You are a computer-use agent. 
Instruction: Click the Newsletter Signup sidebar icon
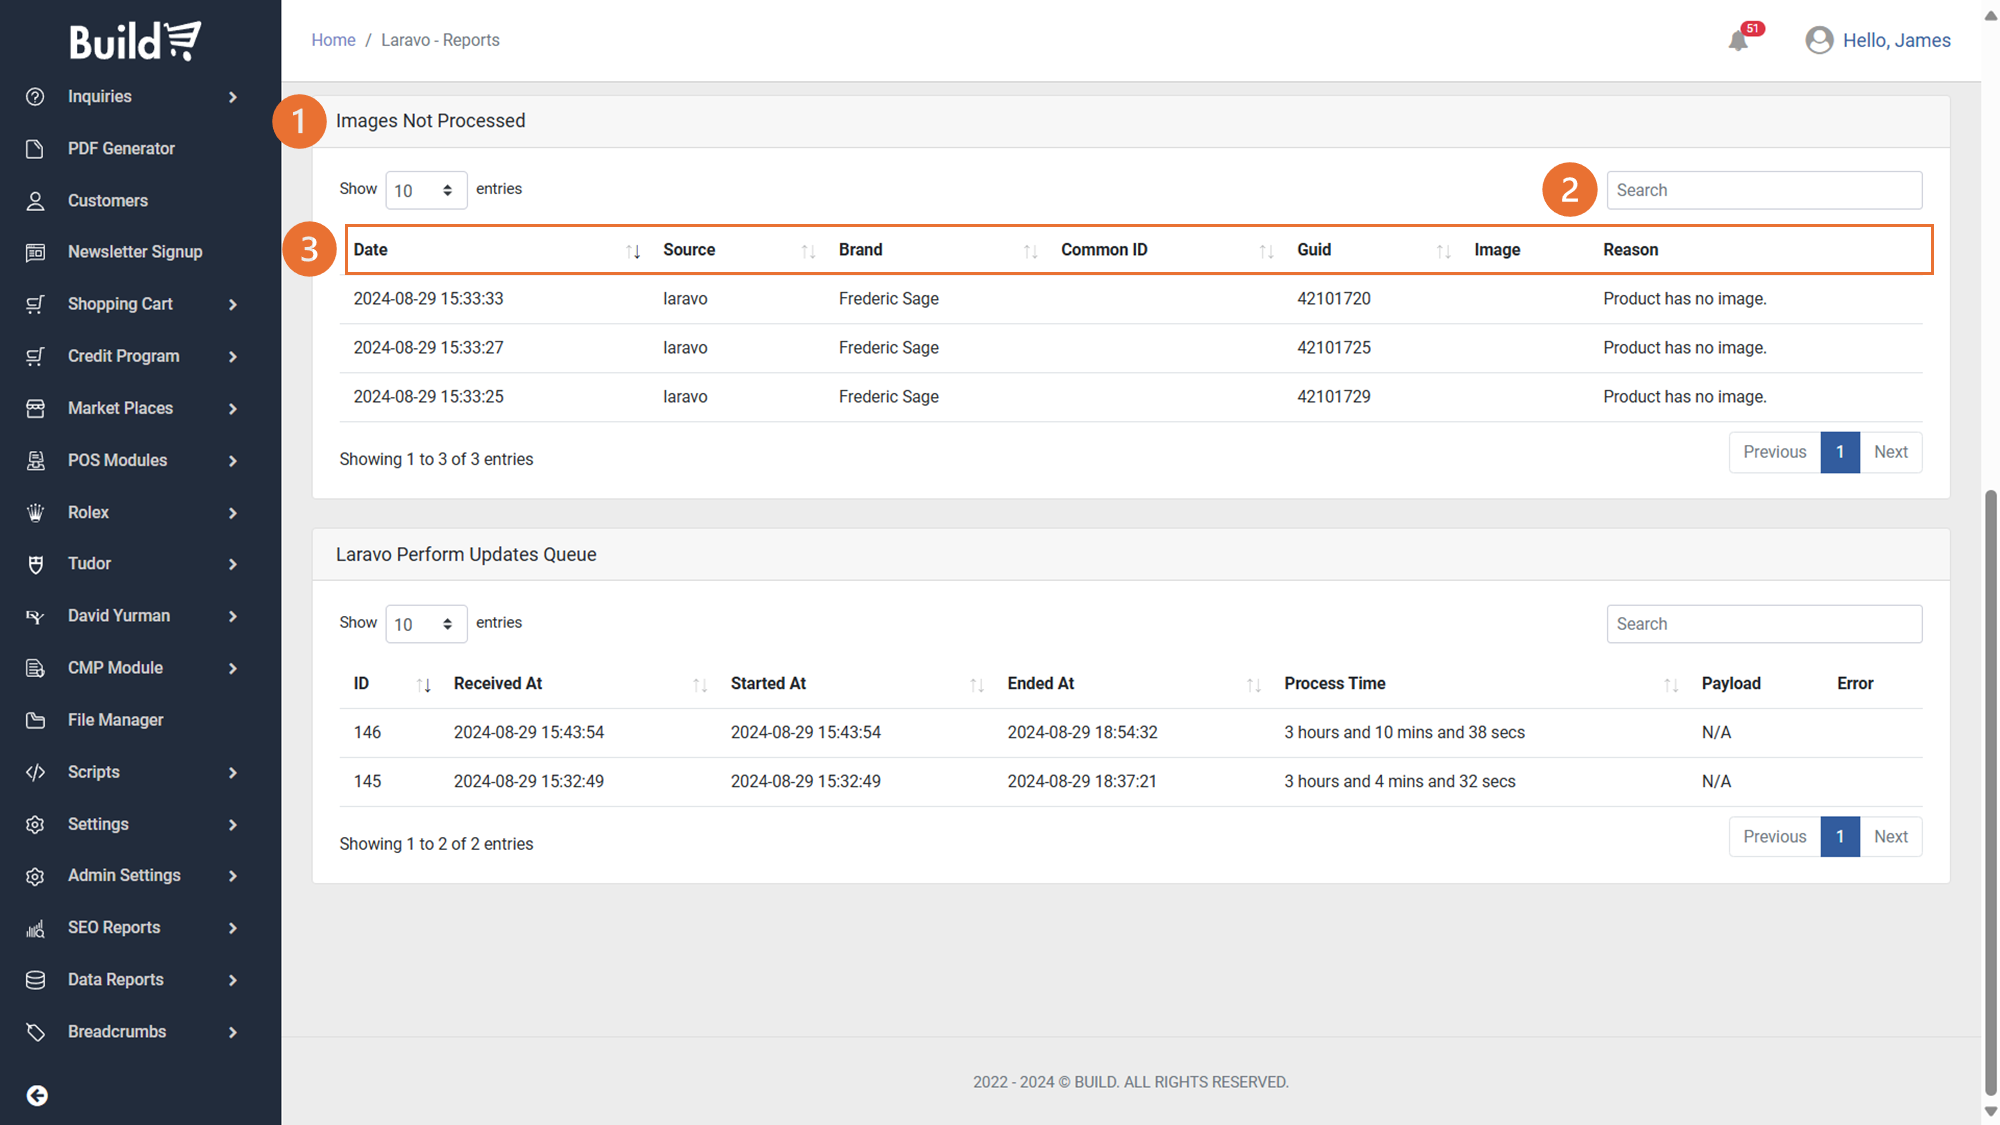(35, 252)
